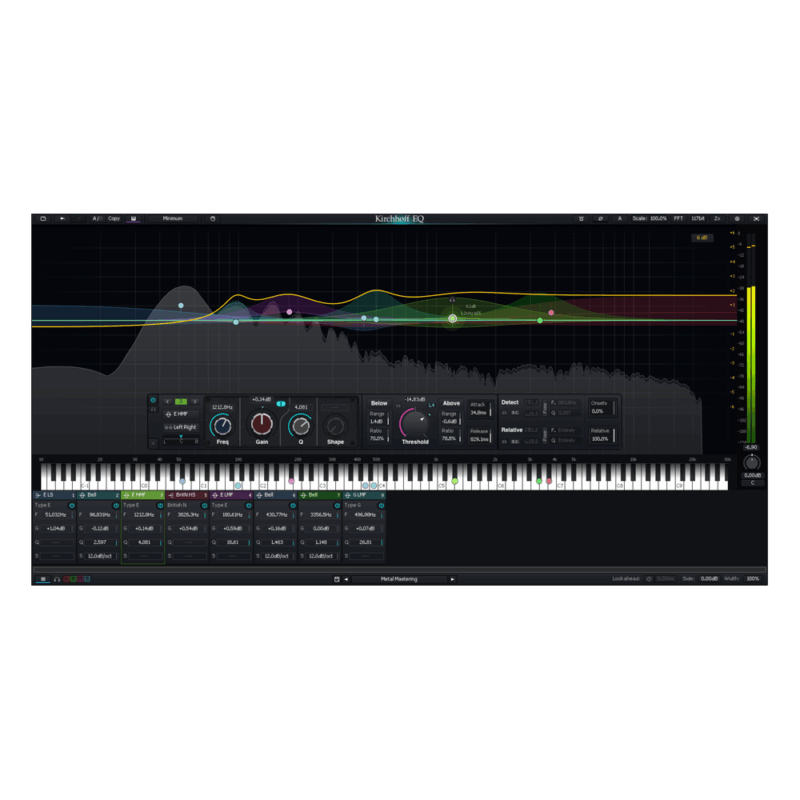Click the undo arrow in top bar
Screen dimensions: 800x800
point(62,218)
